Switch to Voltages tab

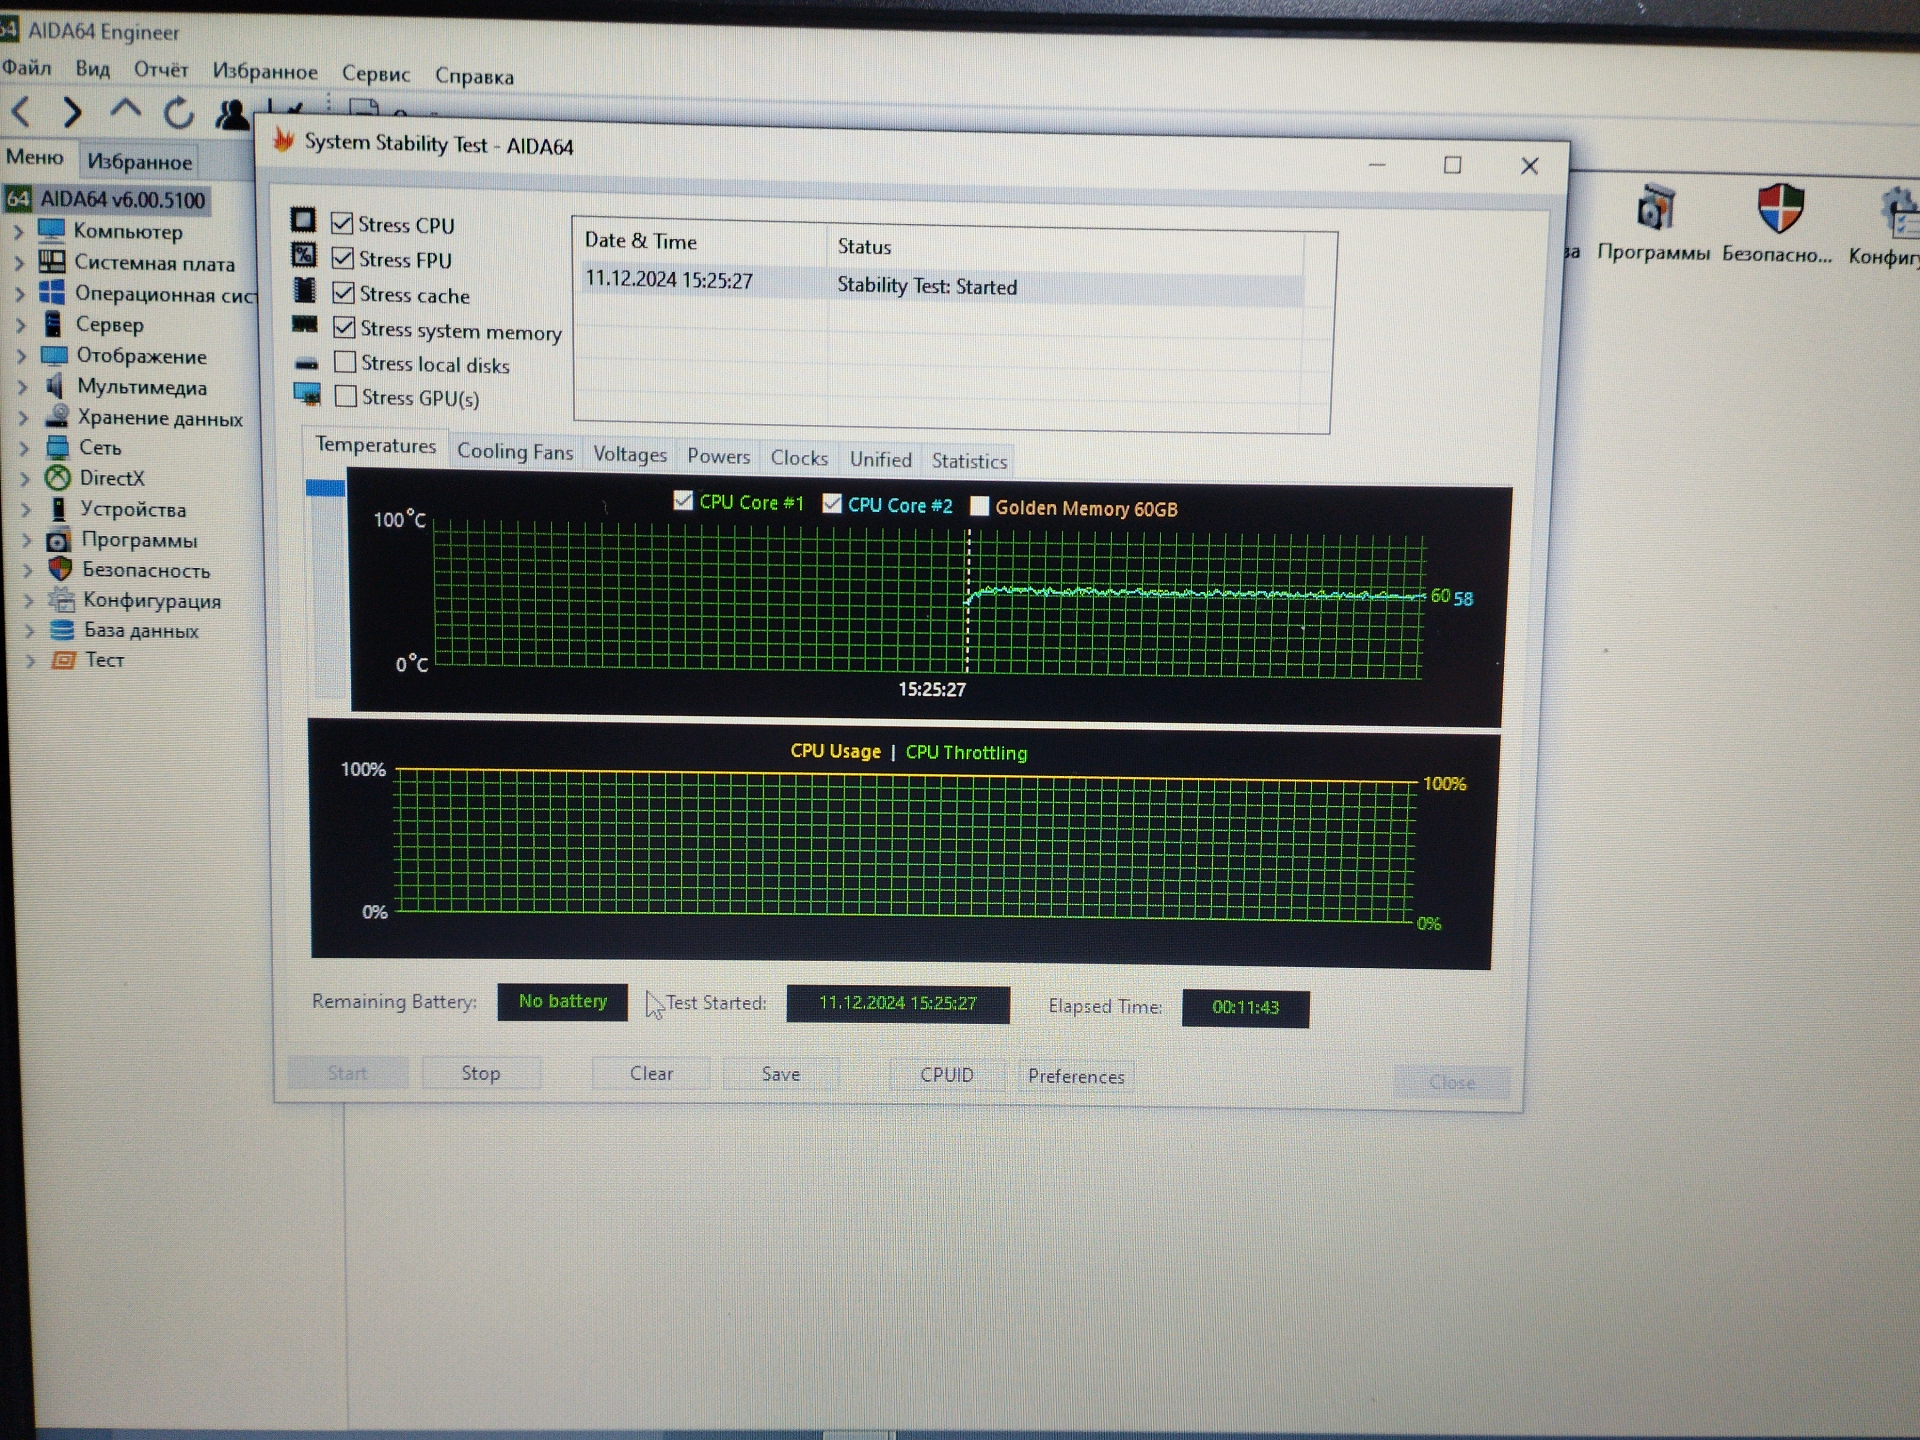click(630, 454)
